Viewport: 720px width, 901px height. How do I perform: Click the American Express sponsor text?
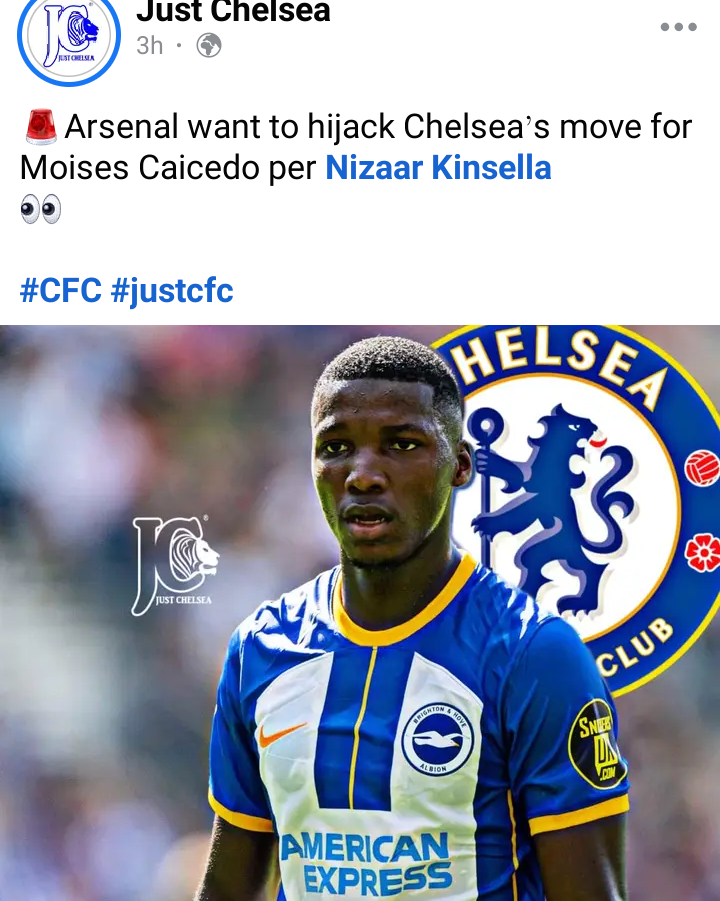coord(366,860)
